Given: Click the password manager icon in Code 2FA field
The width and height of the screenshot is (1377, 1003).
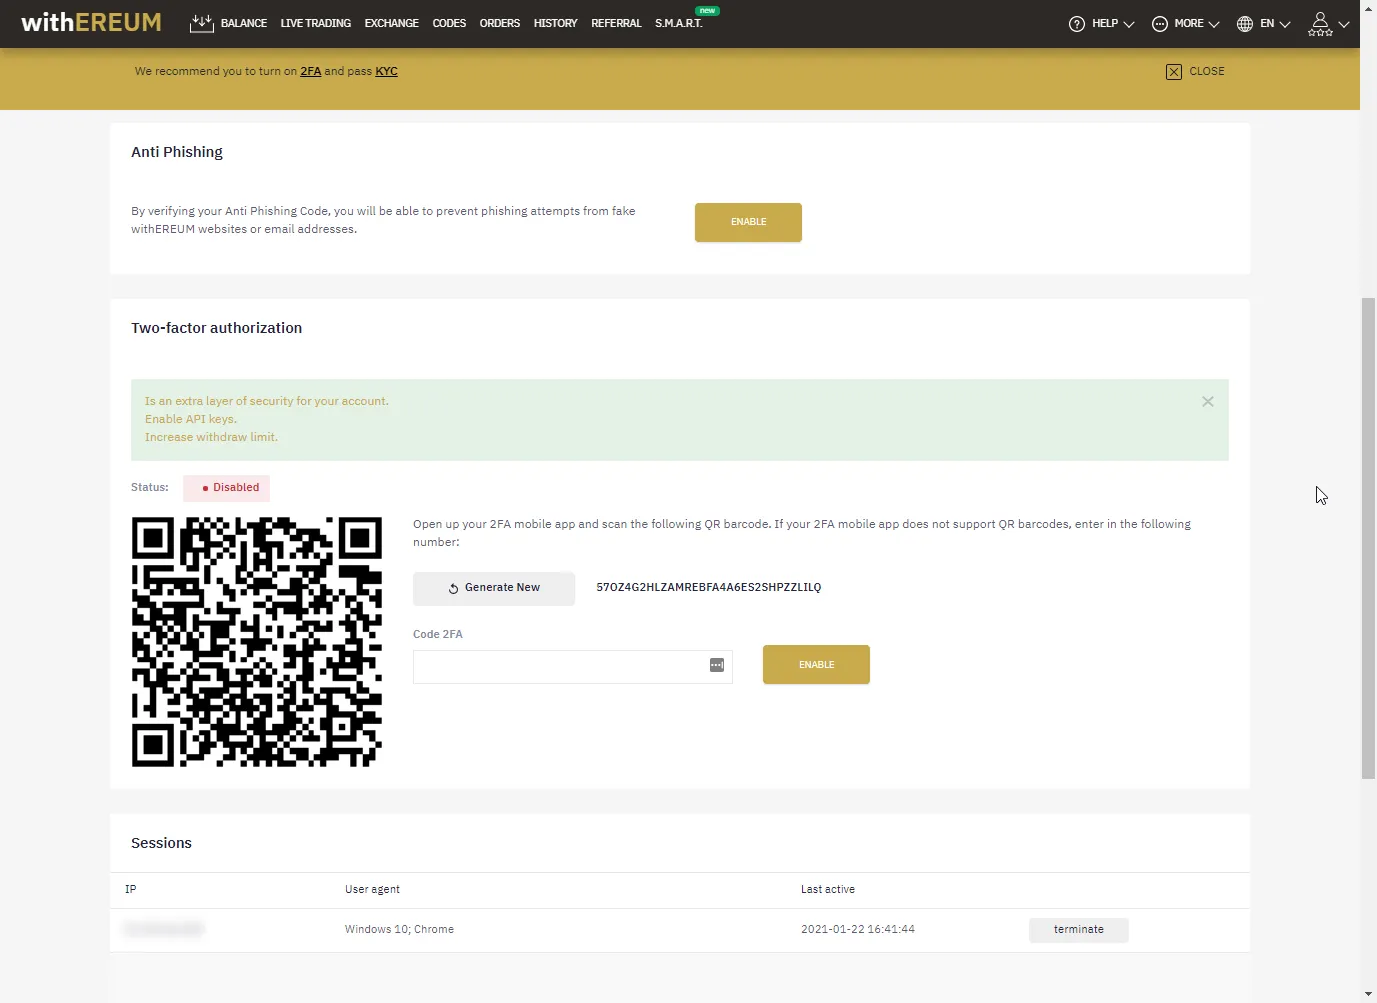Looking at the screenshot, I should [717, 666].
